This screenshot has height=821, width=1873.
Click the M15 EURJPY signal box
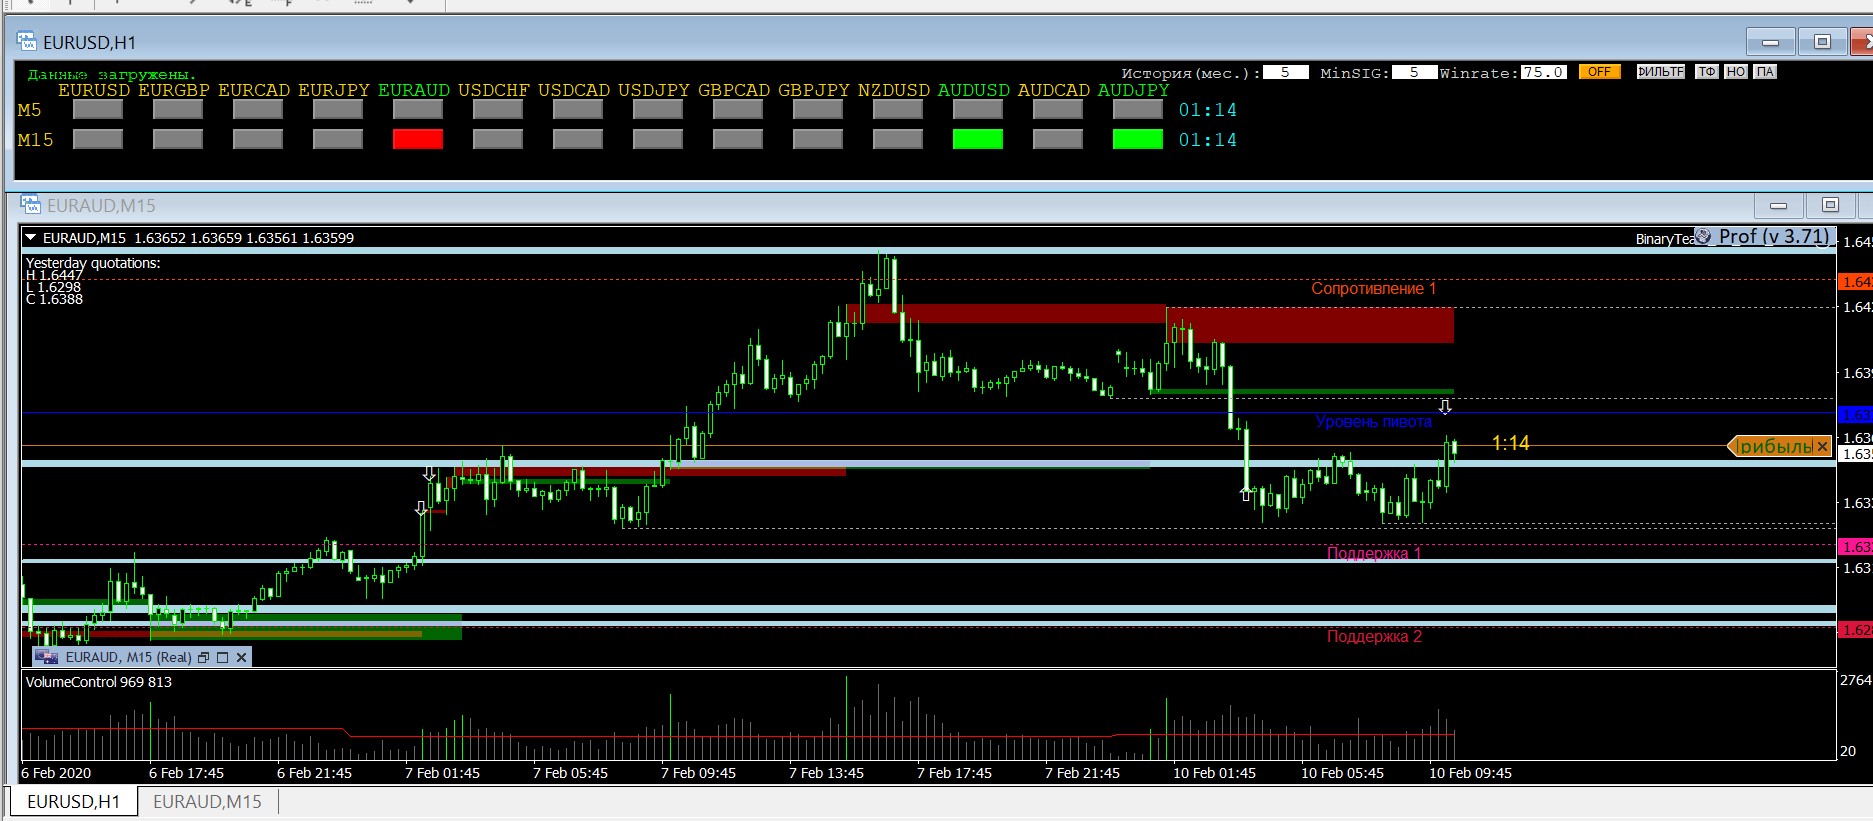tap(338, 139)
